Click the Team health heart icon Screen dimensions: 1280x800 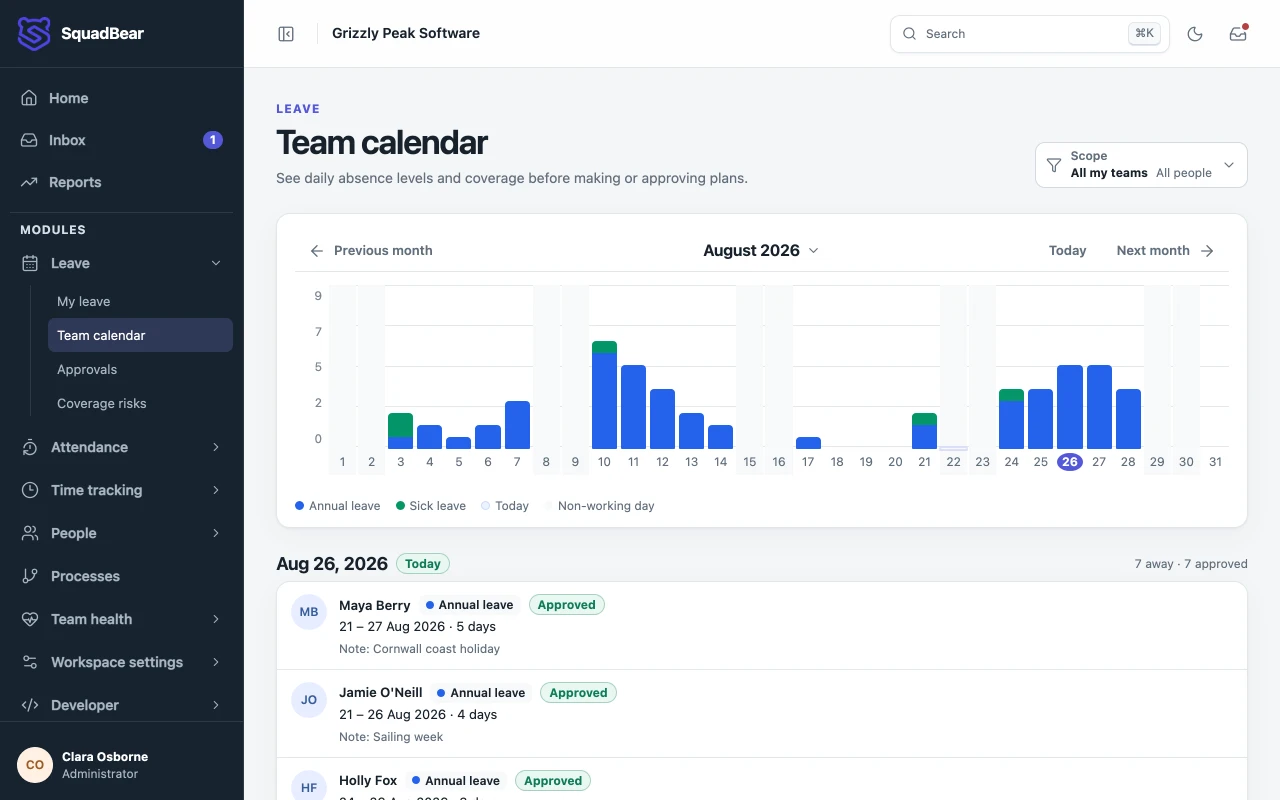[x=30, y=619]
